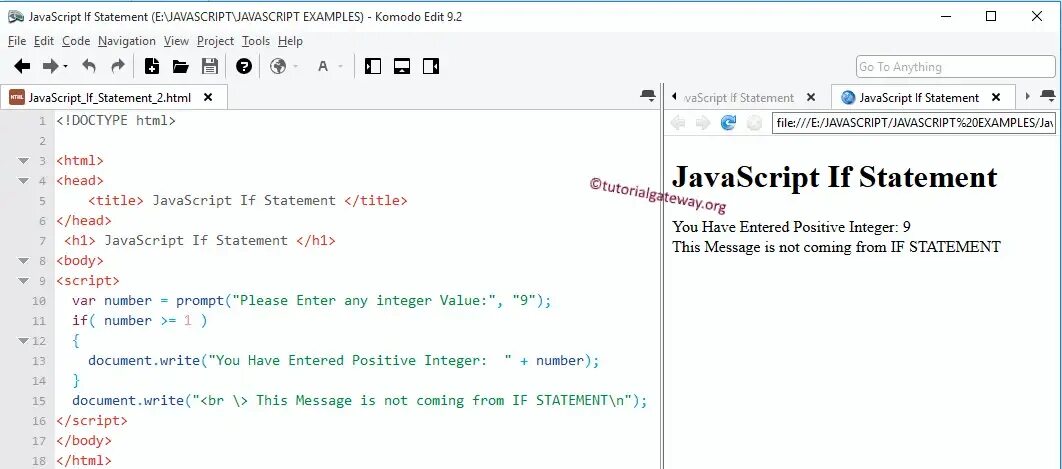Stop loading the preview page
The height and width of the screenshot is (469, 1062).
click(754, 123)
